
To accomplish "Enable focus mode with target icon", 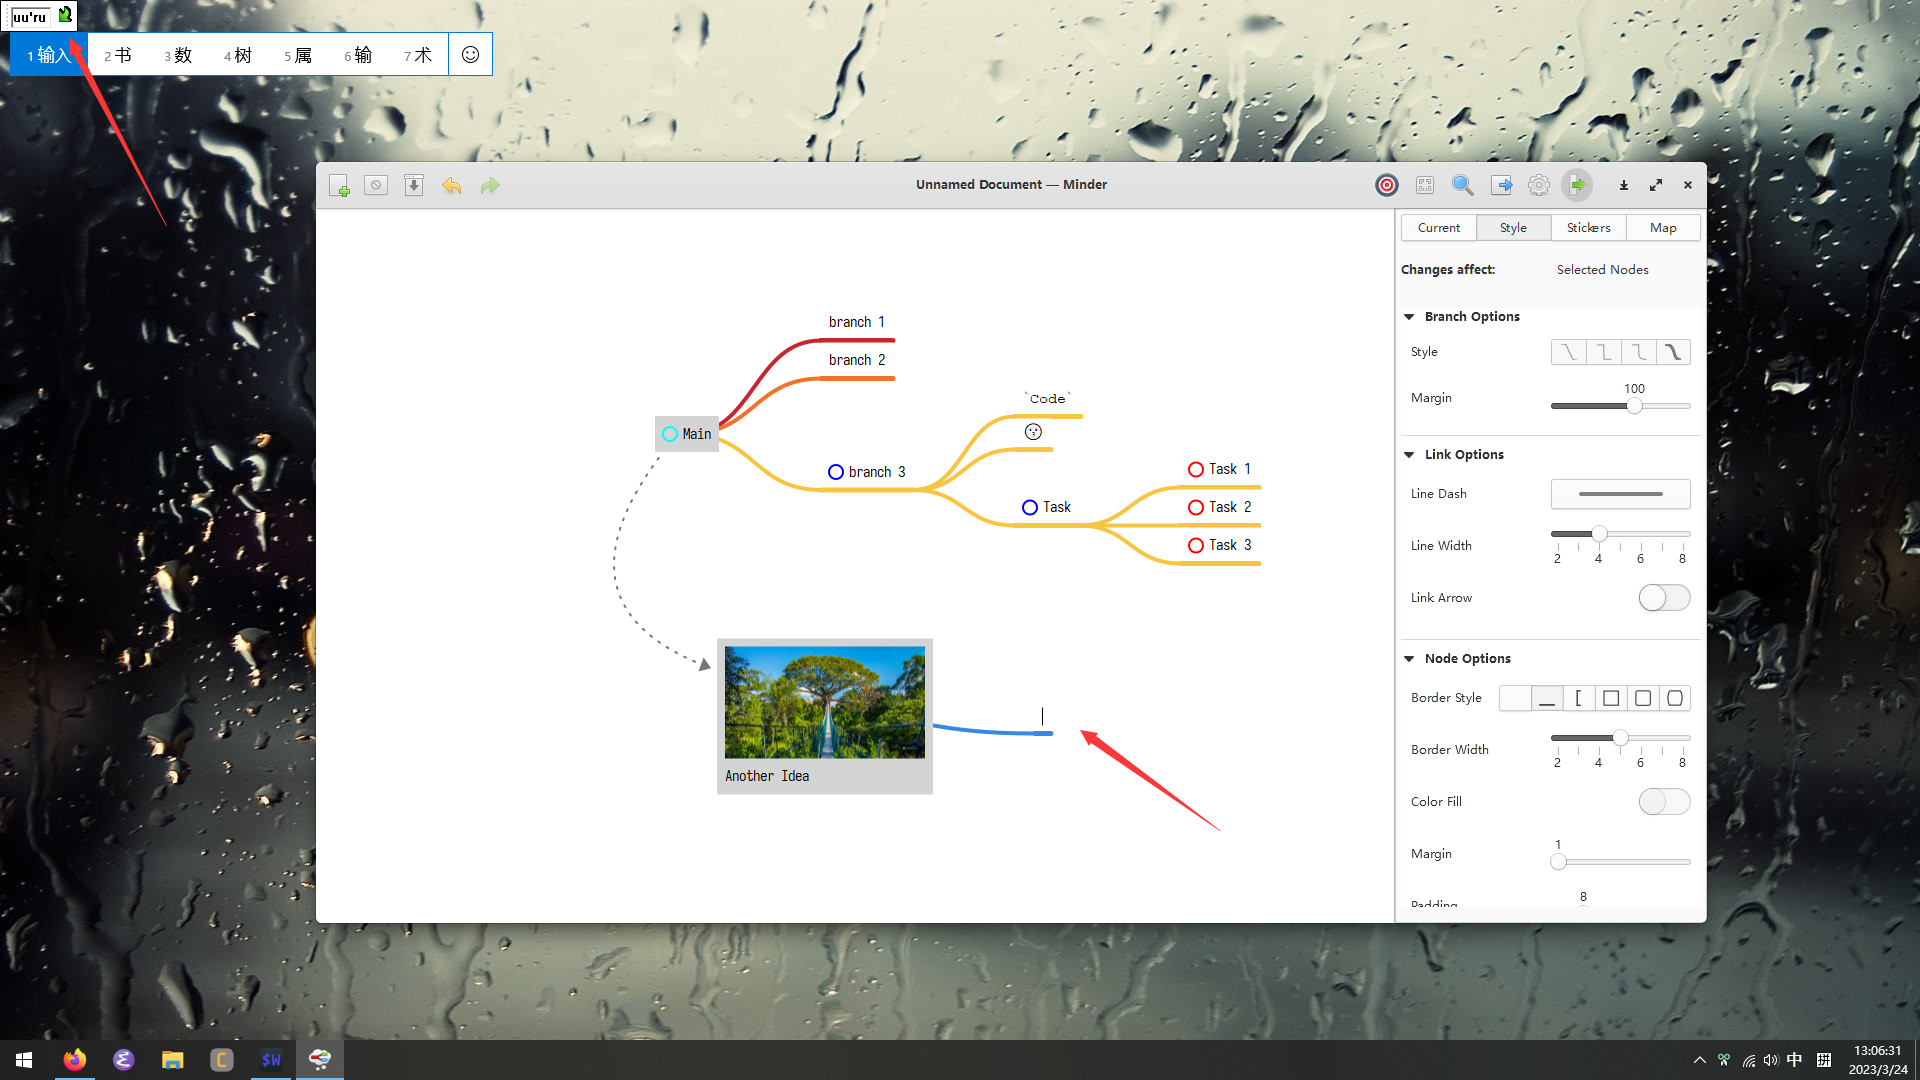I will 1387,185.
